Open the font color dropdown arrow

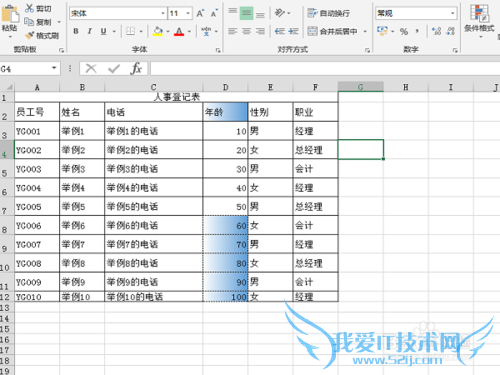coord(189,31)
